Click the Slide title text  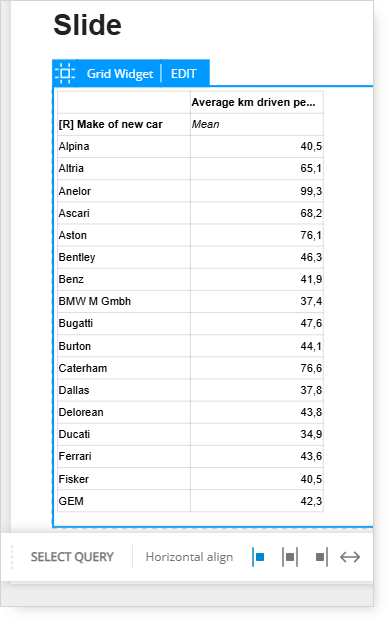87,25
